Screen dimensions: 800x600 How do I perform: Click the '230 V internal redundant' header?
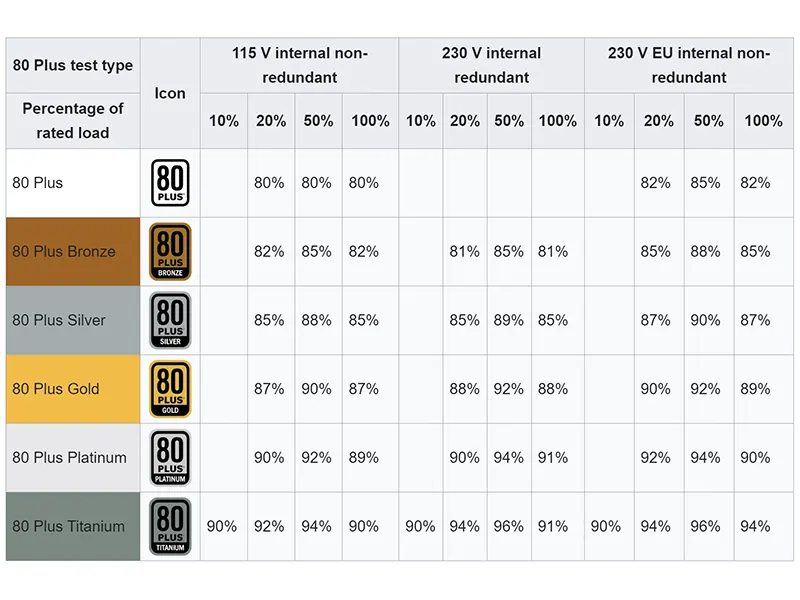pos(491,65)
